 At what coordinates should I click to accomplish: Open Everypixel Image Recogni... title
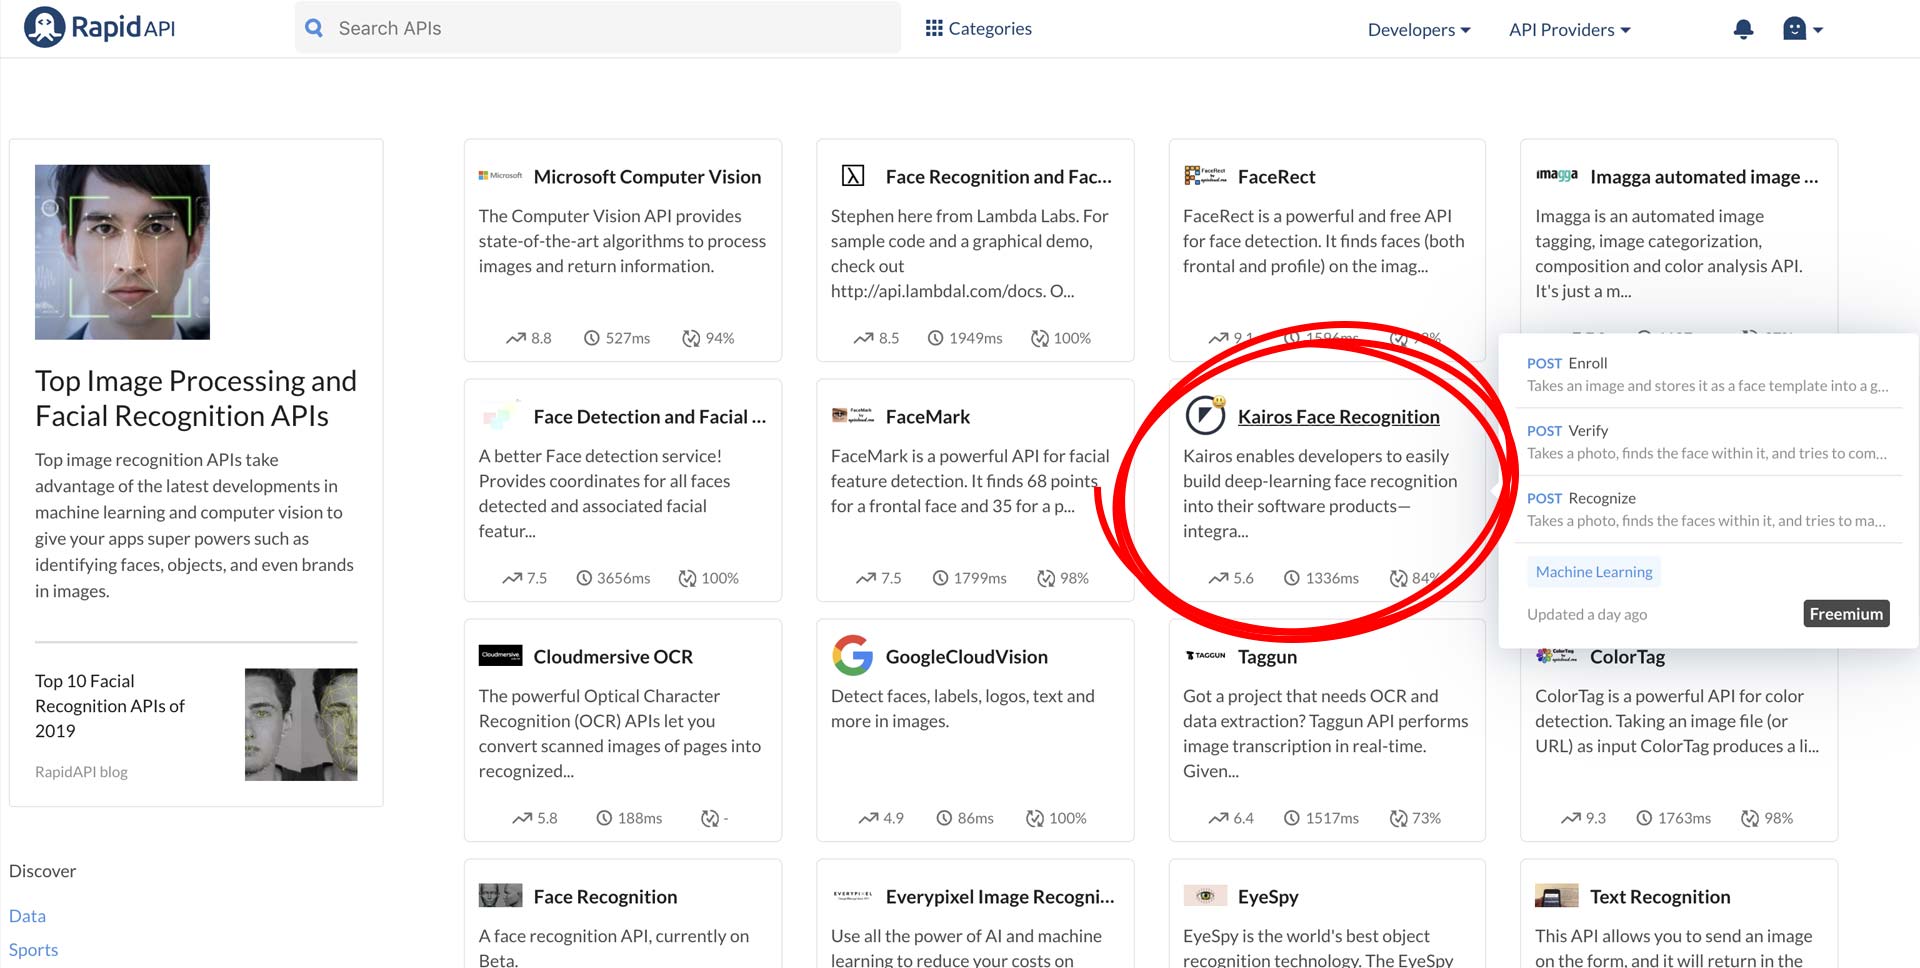[999, 897]
